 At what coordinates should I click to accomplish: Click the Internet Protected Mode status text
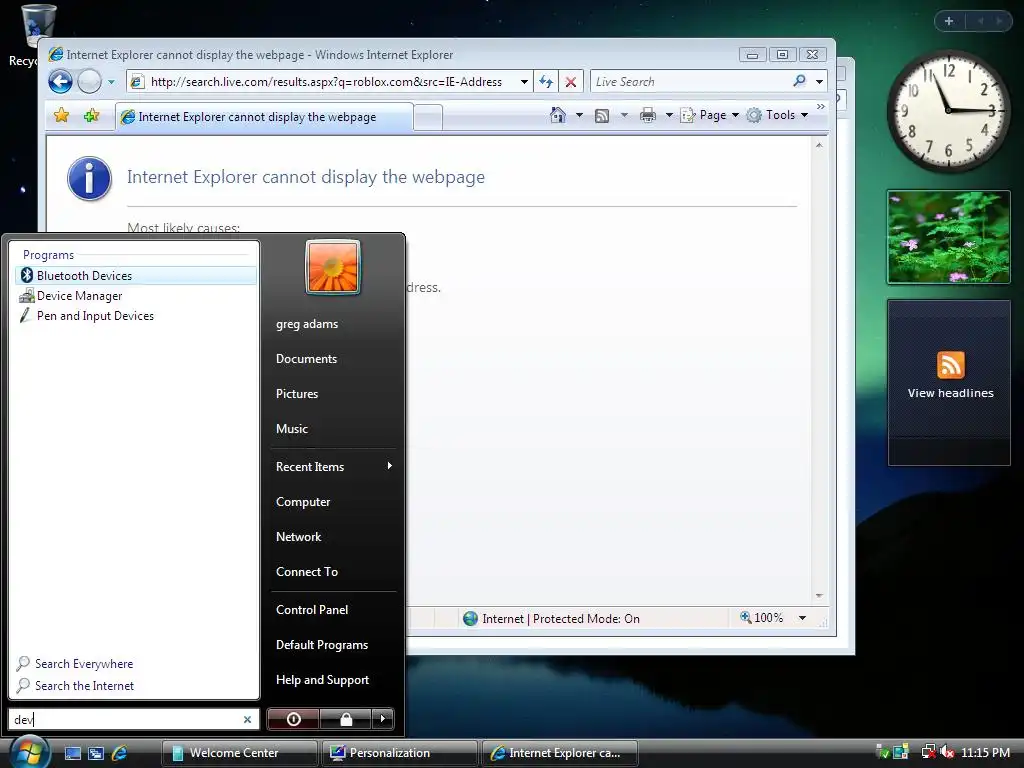[561, 618]
